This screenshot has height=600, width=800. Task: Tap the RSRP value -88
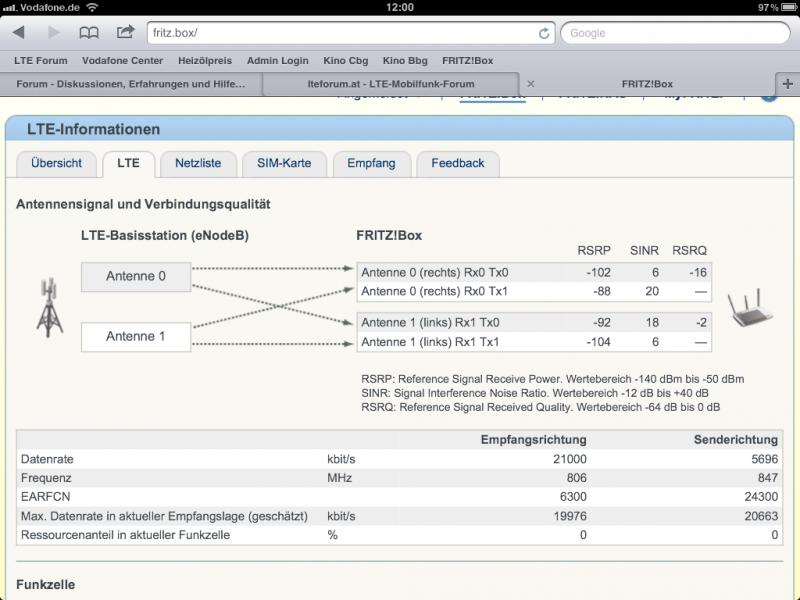(602, 291)
